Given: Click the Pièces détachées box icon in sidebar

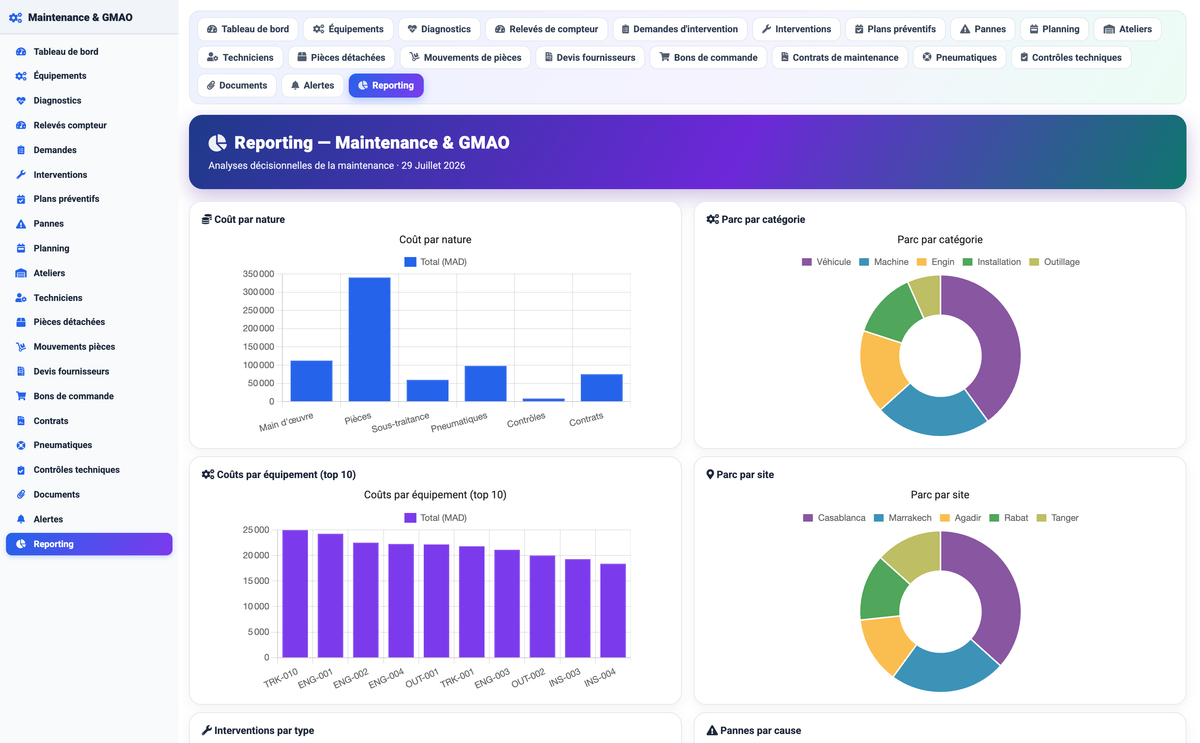Looking at the screenshot, I should [21, 322].
